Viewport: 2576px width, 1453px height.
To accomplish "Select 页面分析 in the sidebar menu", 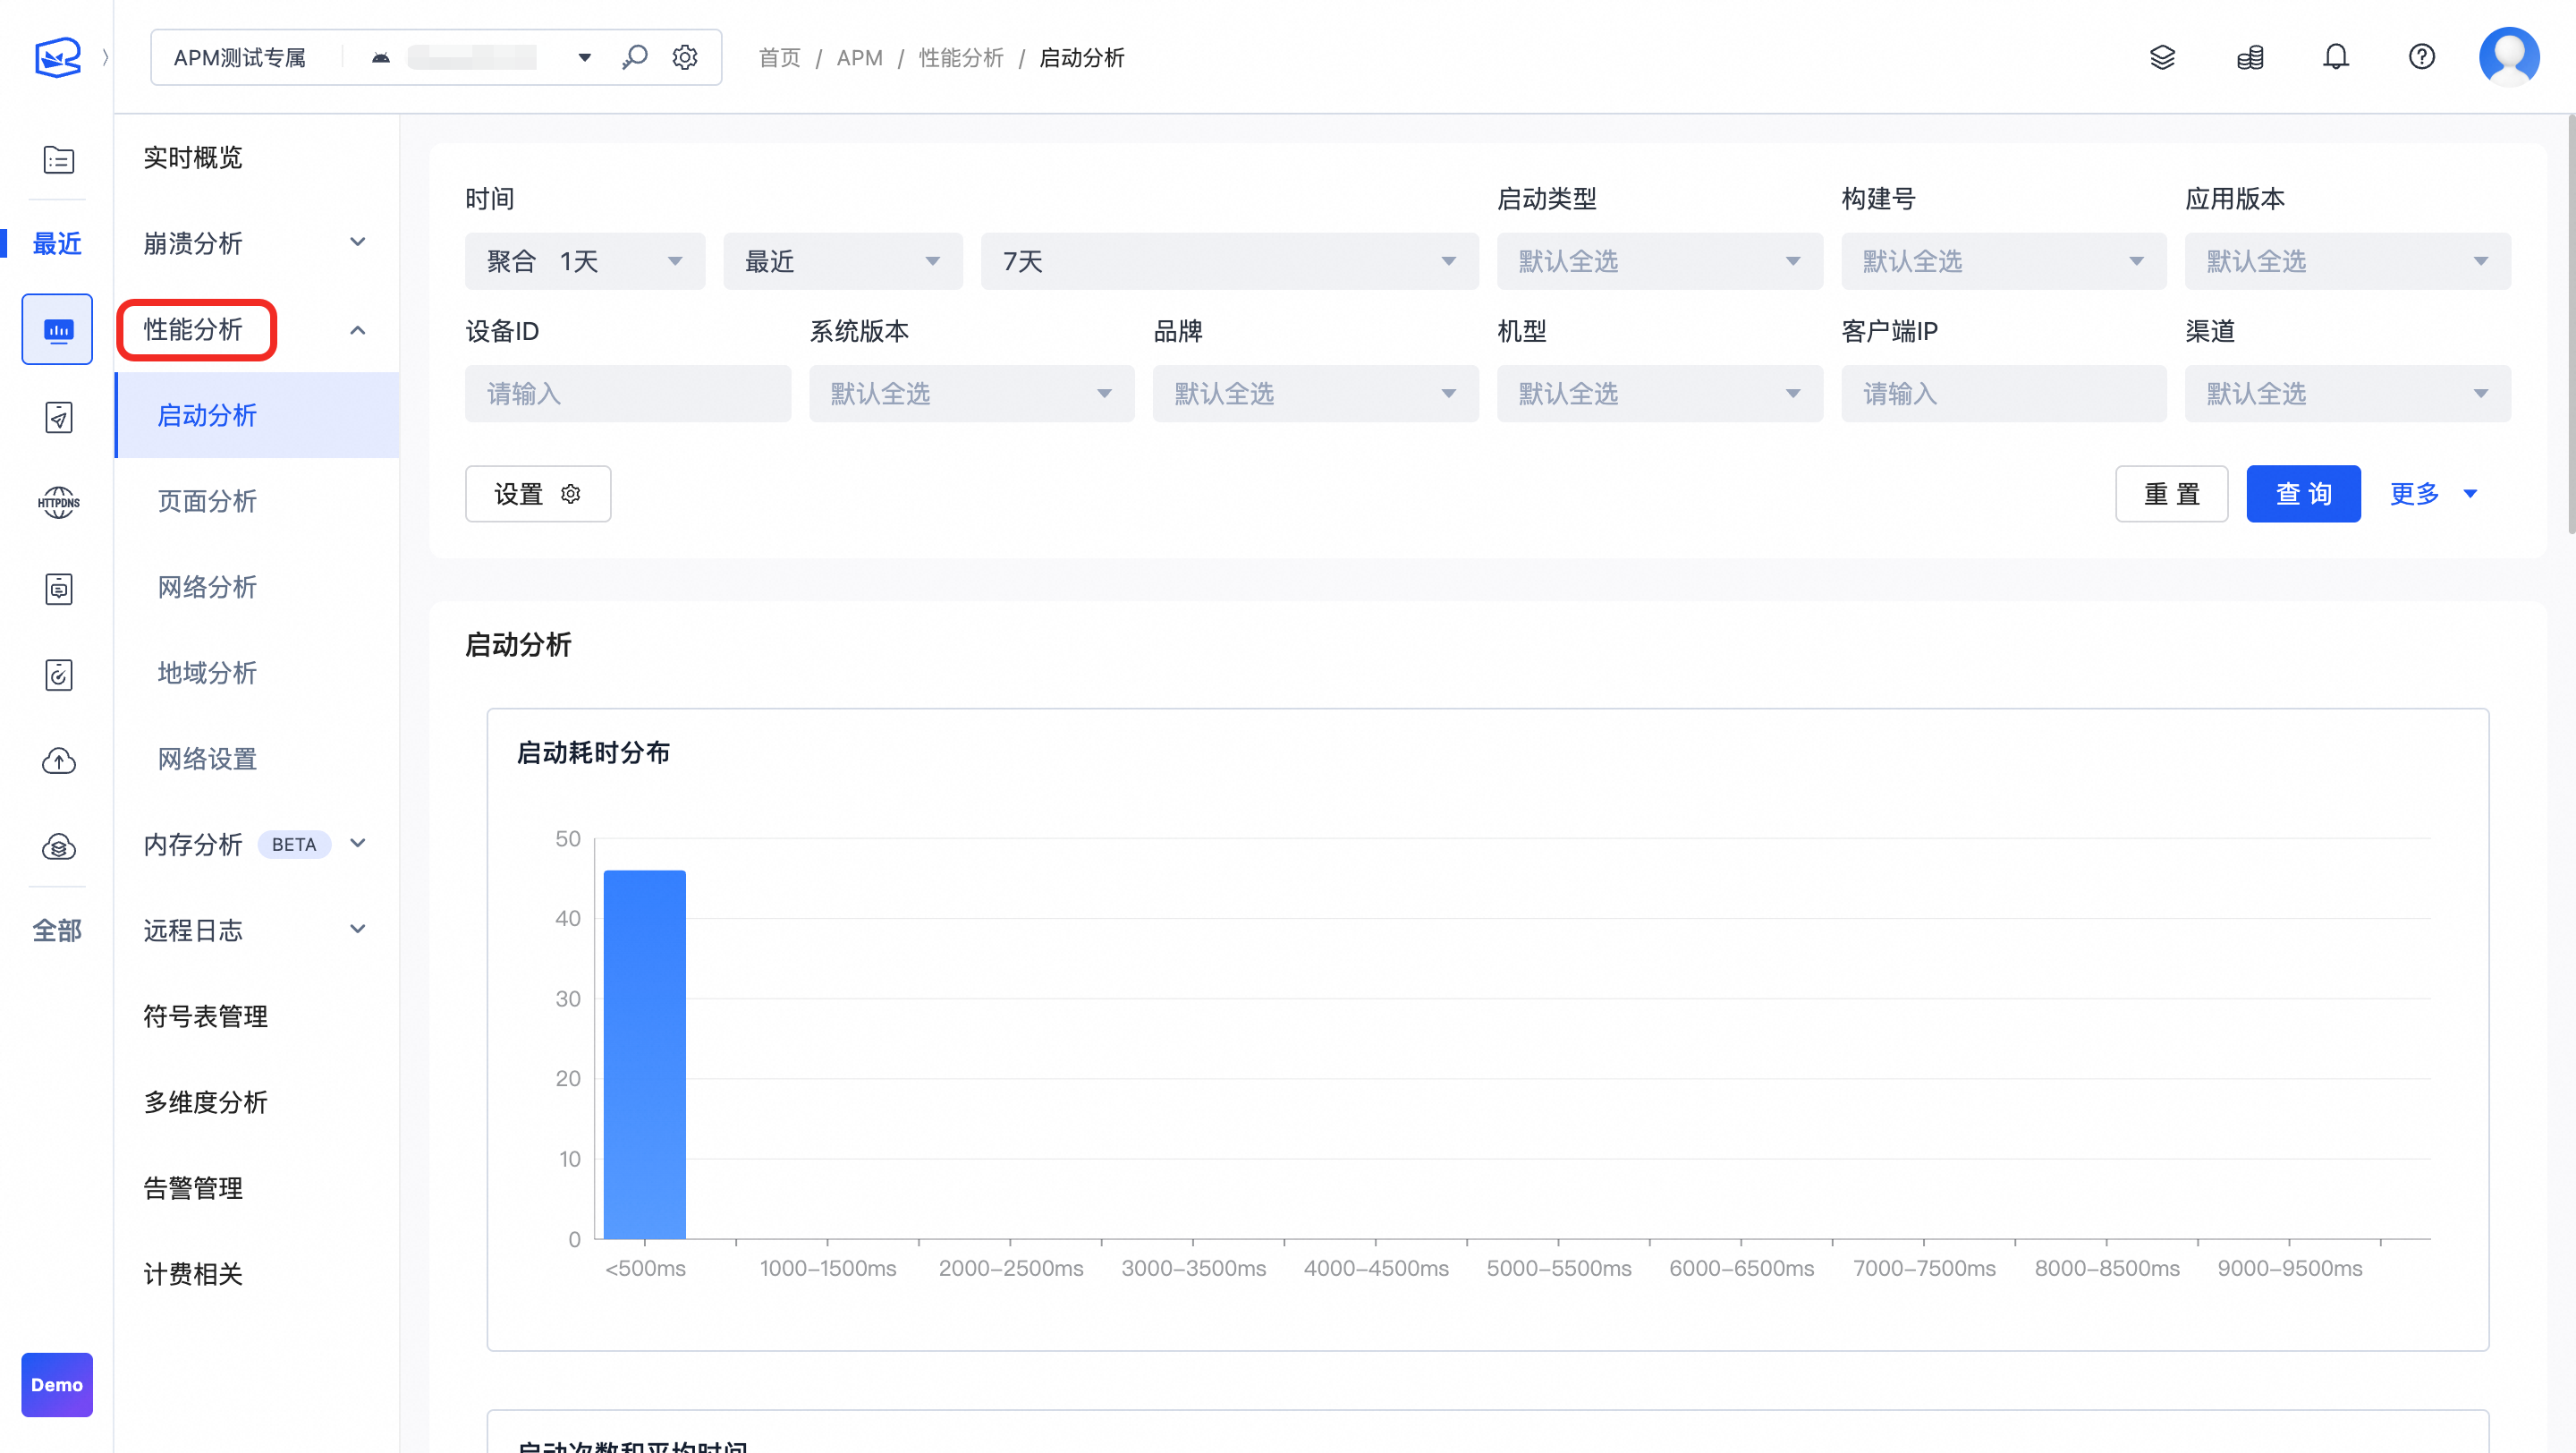I will click(x=207, y=501).
